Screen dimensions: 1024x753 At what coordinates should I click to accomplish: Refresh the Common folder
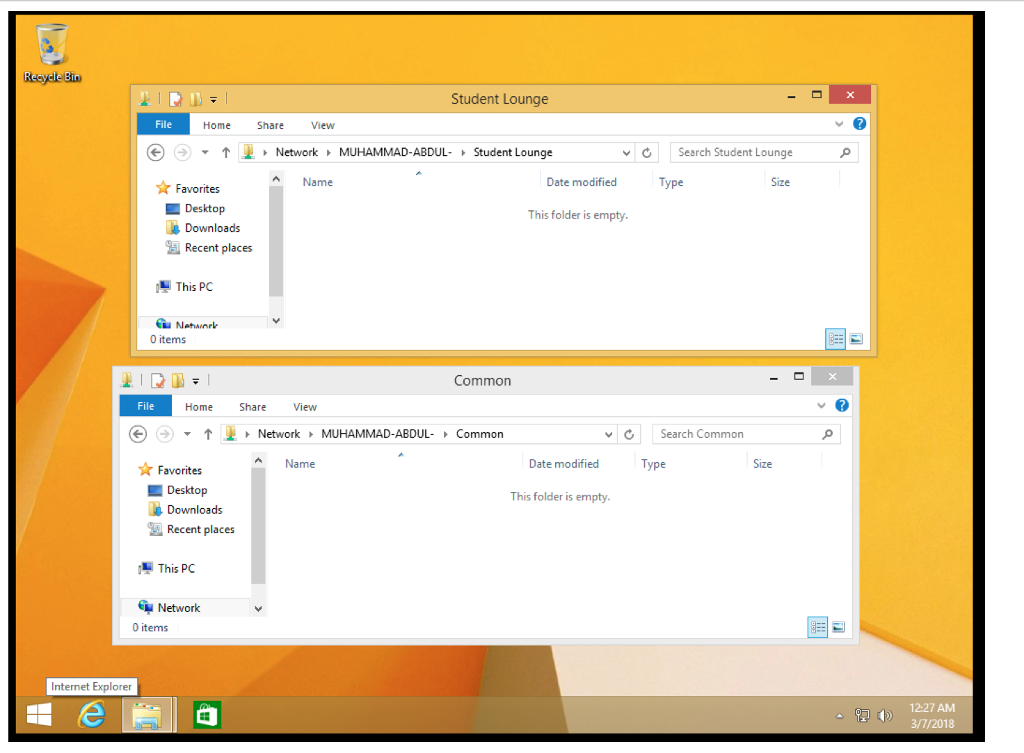629,434
